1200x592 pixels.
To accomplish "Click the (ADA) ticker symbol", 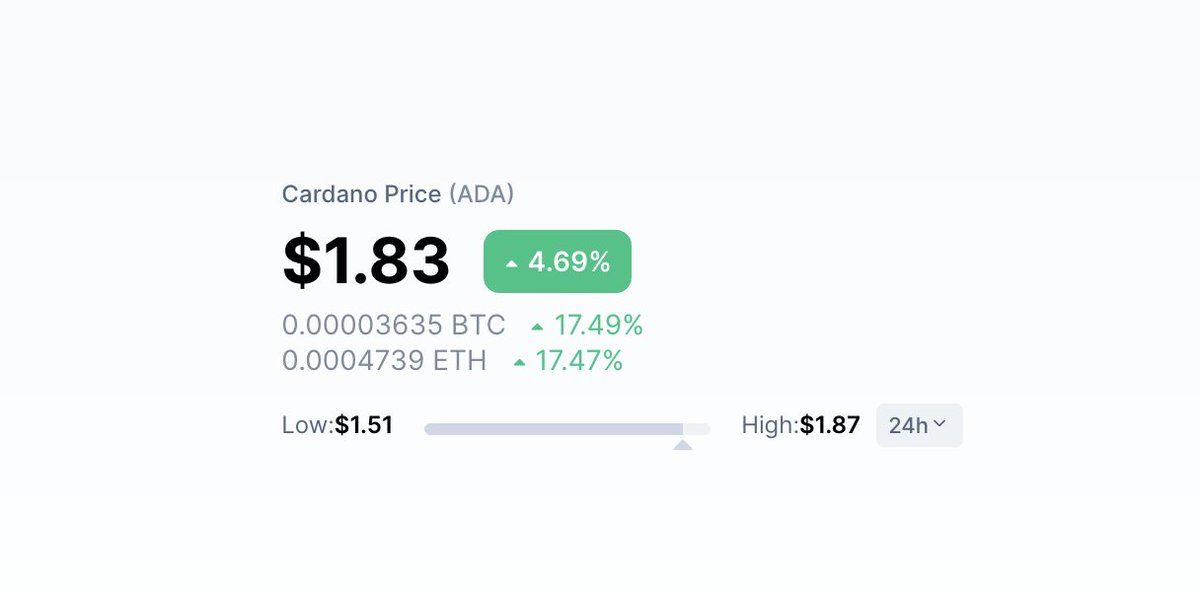I will click(x=481, y=194).
